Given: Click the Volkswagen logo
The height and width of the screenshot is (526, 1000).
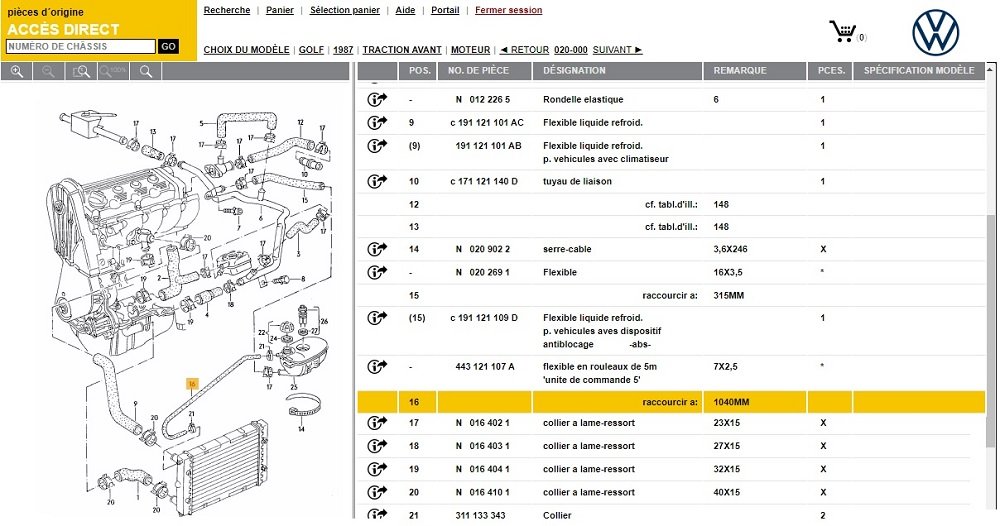Looking at the screenshot, I should click(936, 33).
